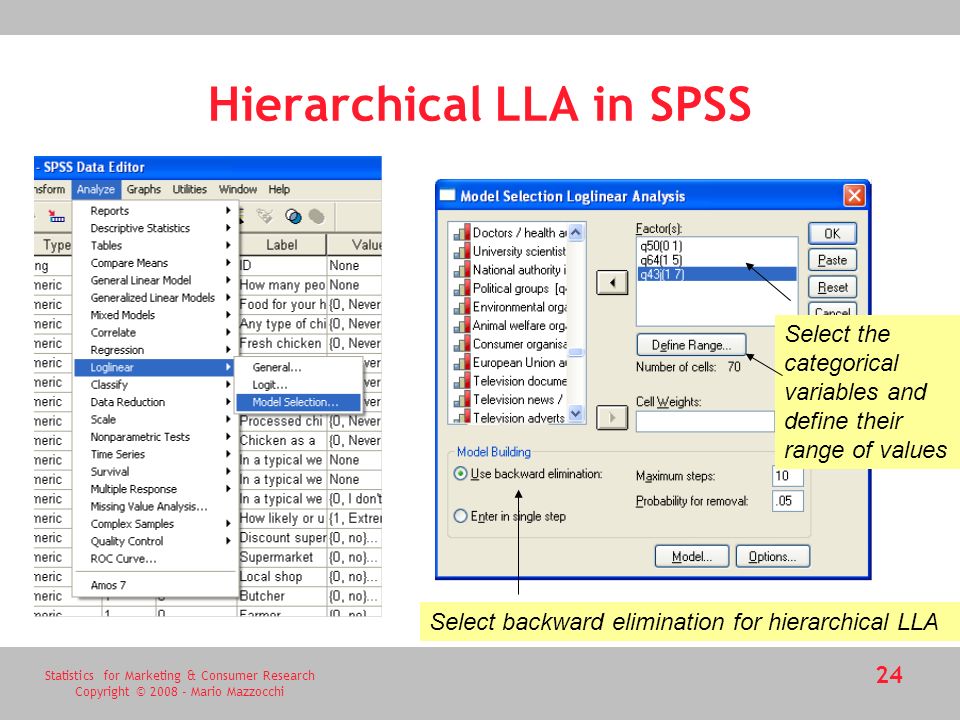Expand Compare Means submenu
Viewport: 960px width, 720px height.
[154, 263]
